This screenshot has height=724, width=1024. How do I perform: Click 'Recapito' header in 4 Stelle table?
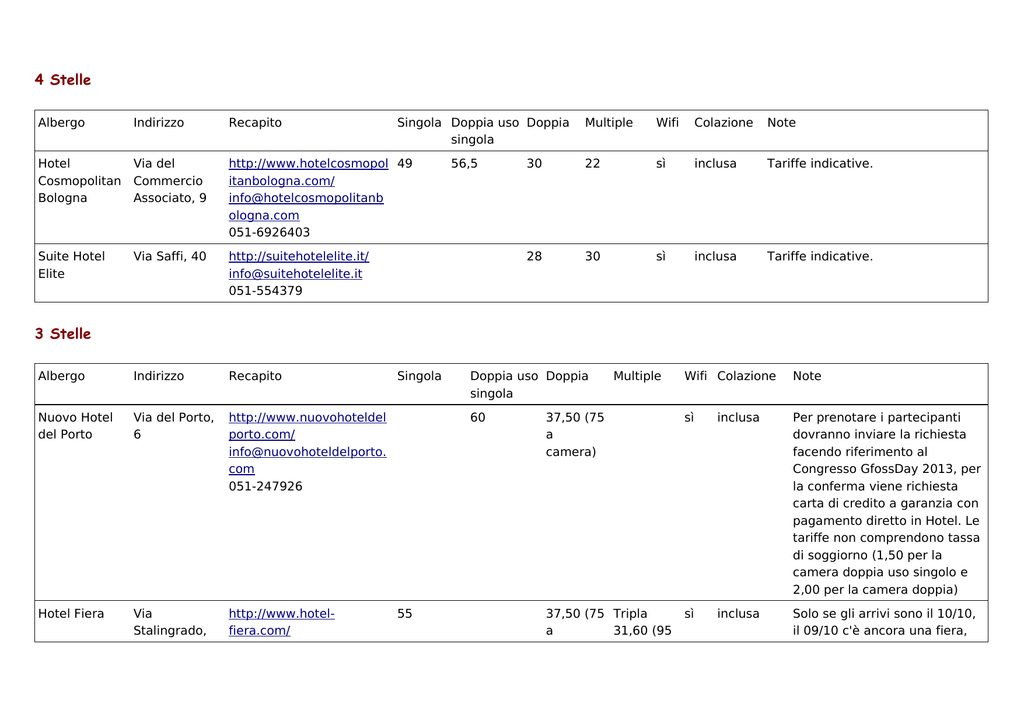[255, 123]
